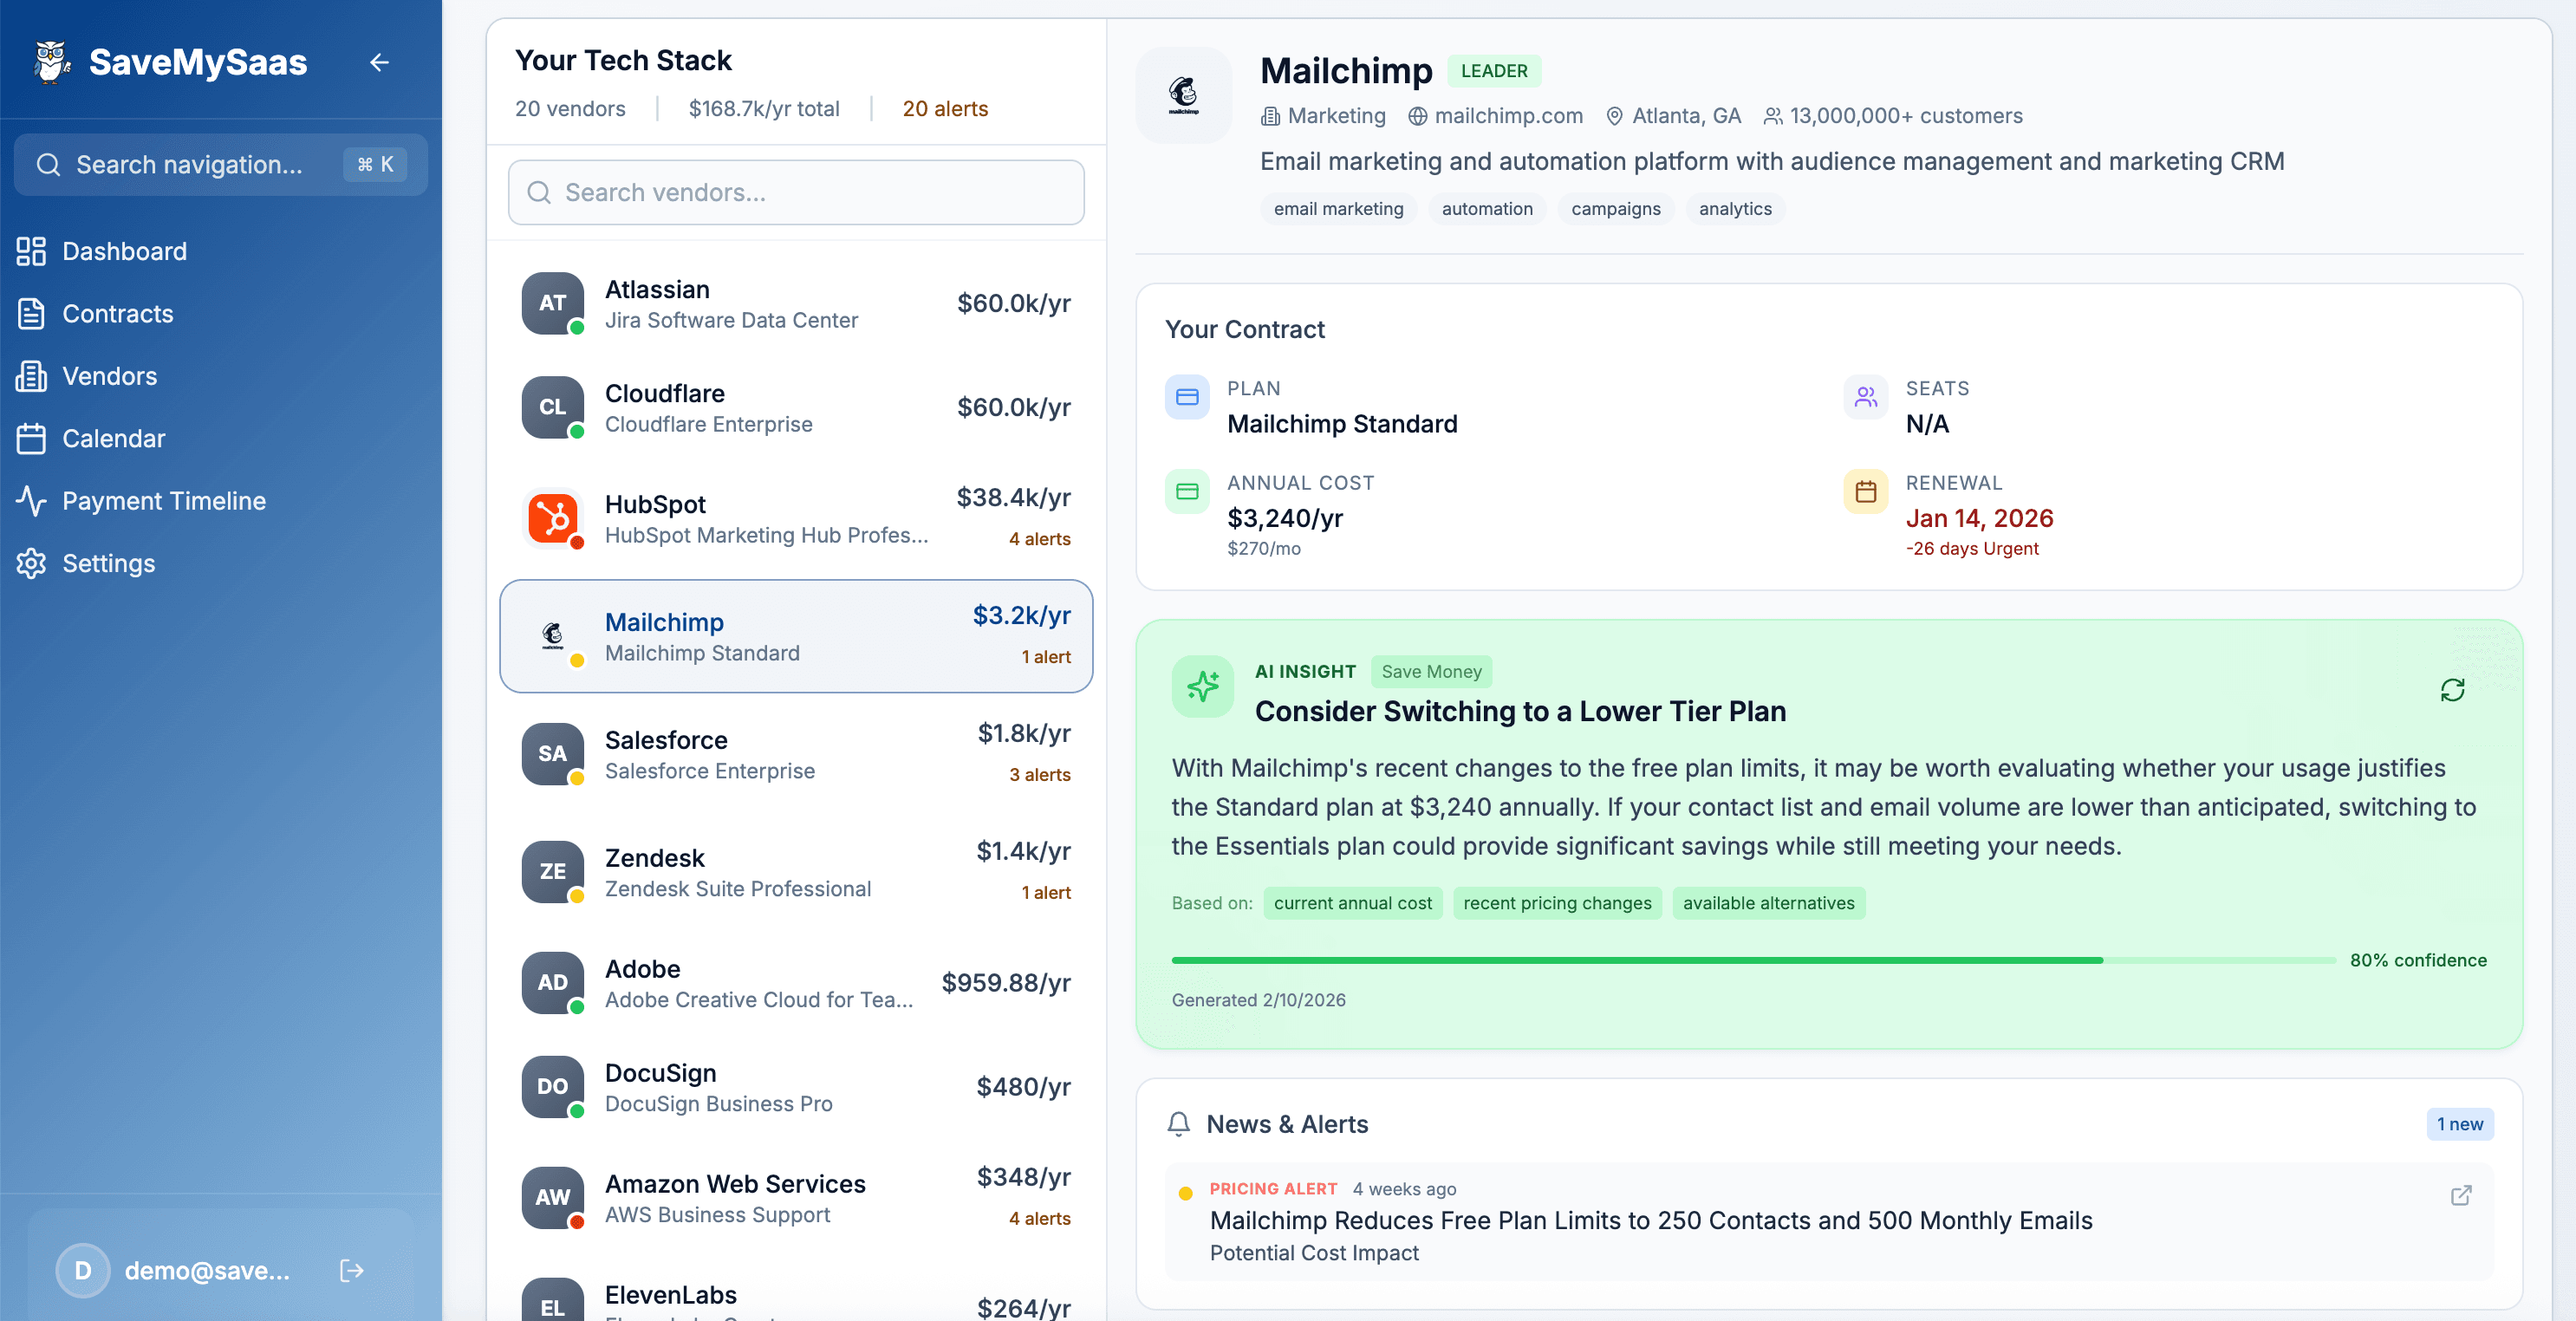This screenshot has height=1321, width=2576.
Task: Click the News & Alerts bell icon
Action: coord(1179,1124)
